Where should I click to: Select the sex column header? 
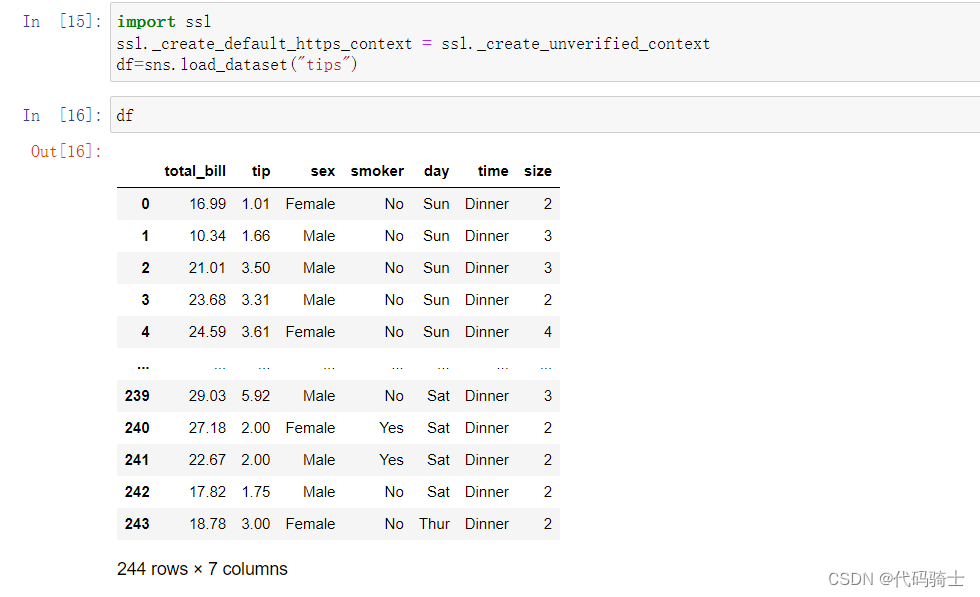(x=322, y=171)
